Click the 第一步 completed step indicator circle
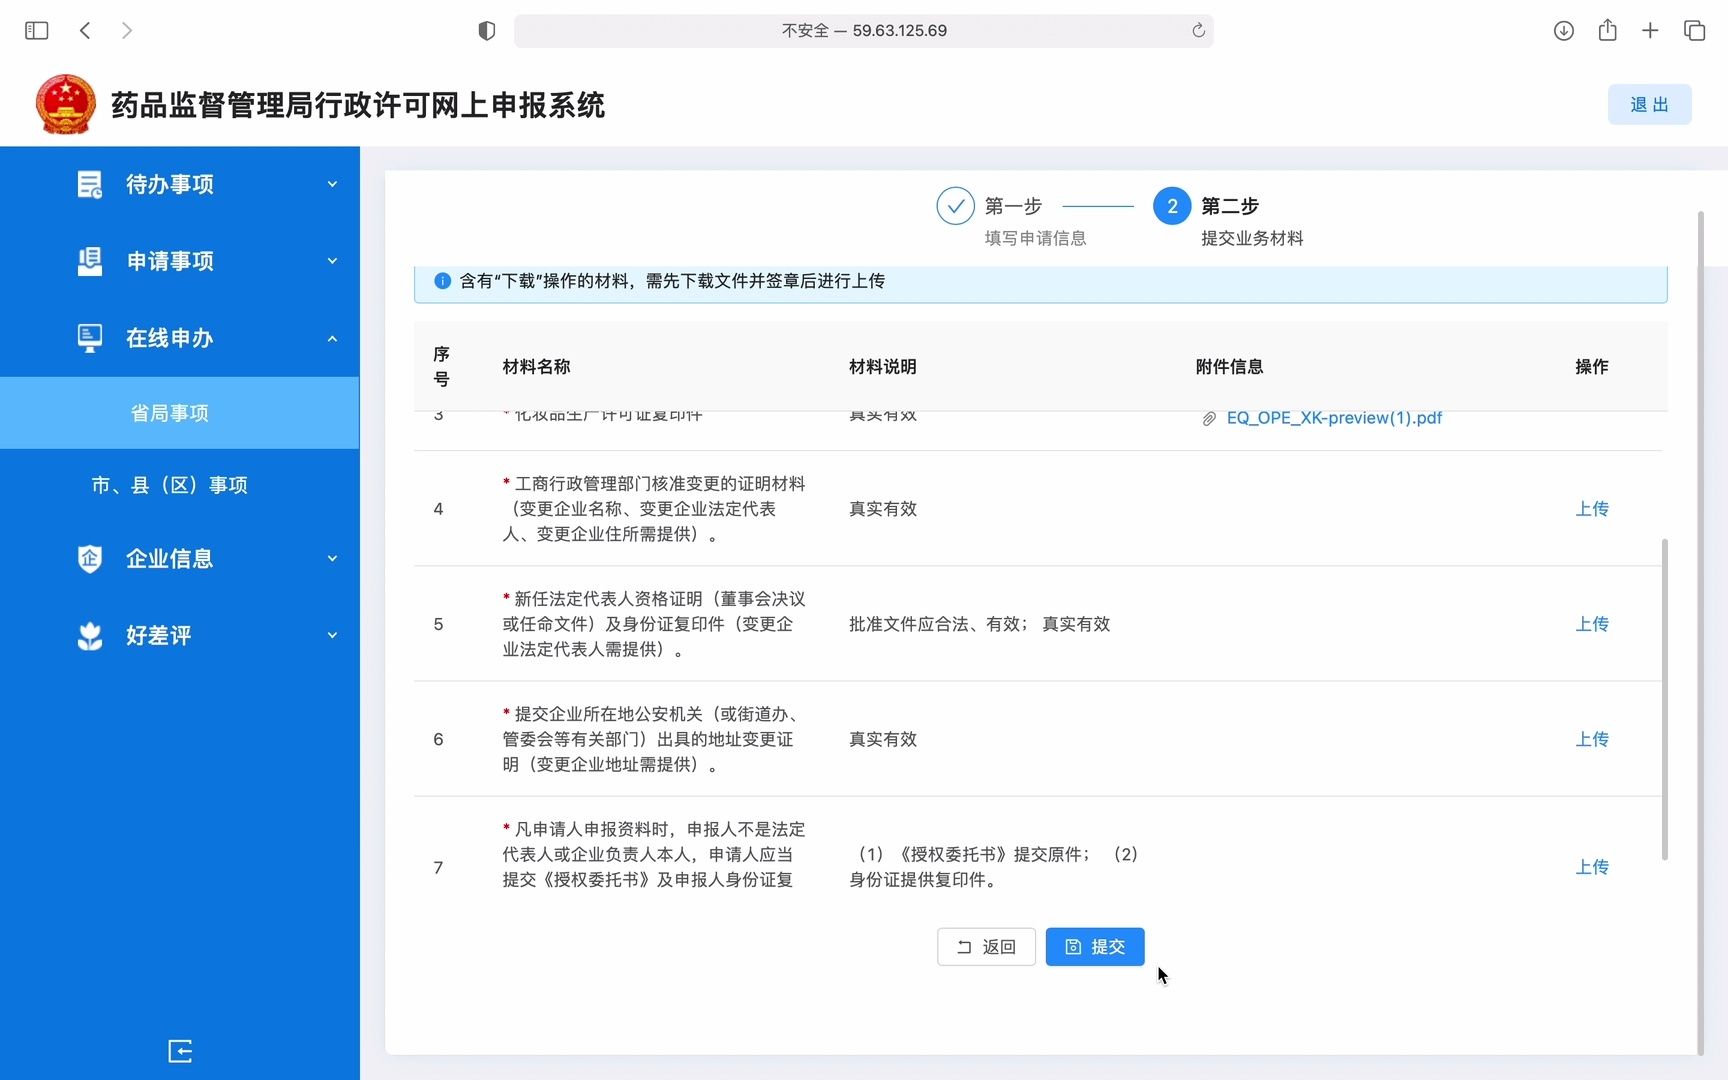 (x=955, y=205)
